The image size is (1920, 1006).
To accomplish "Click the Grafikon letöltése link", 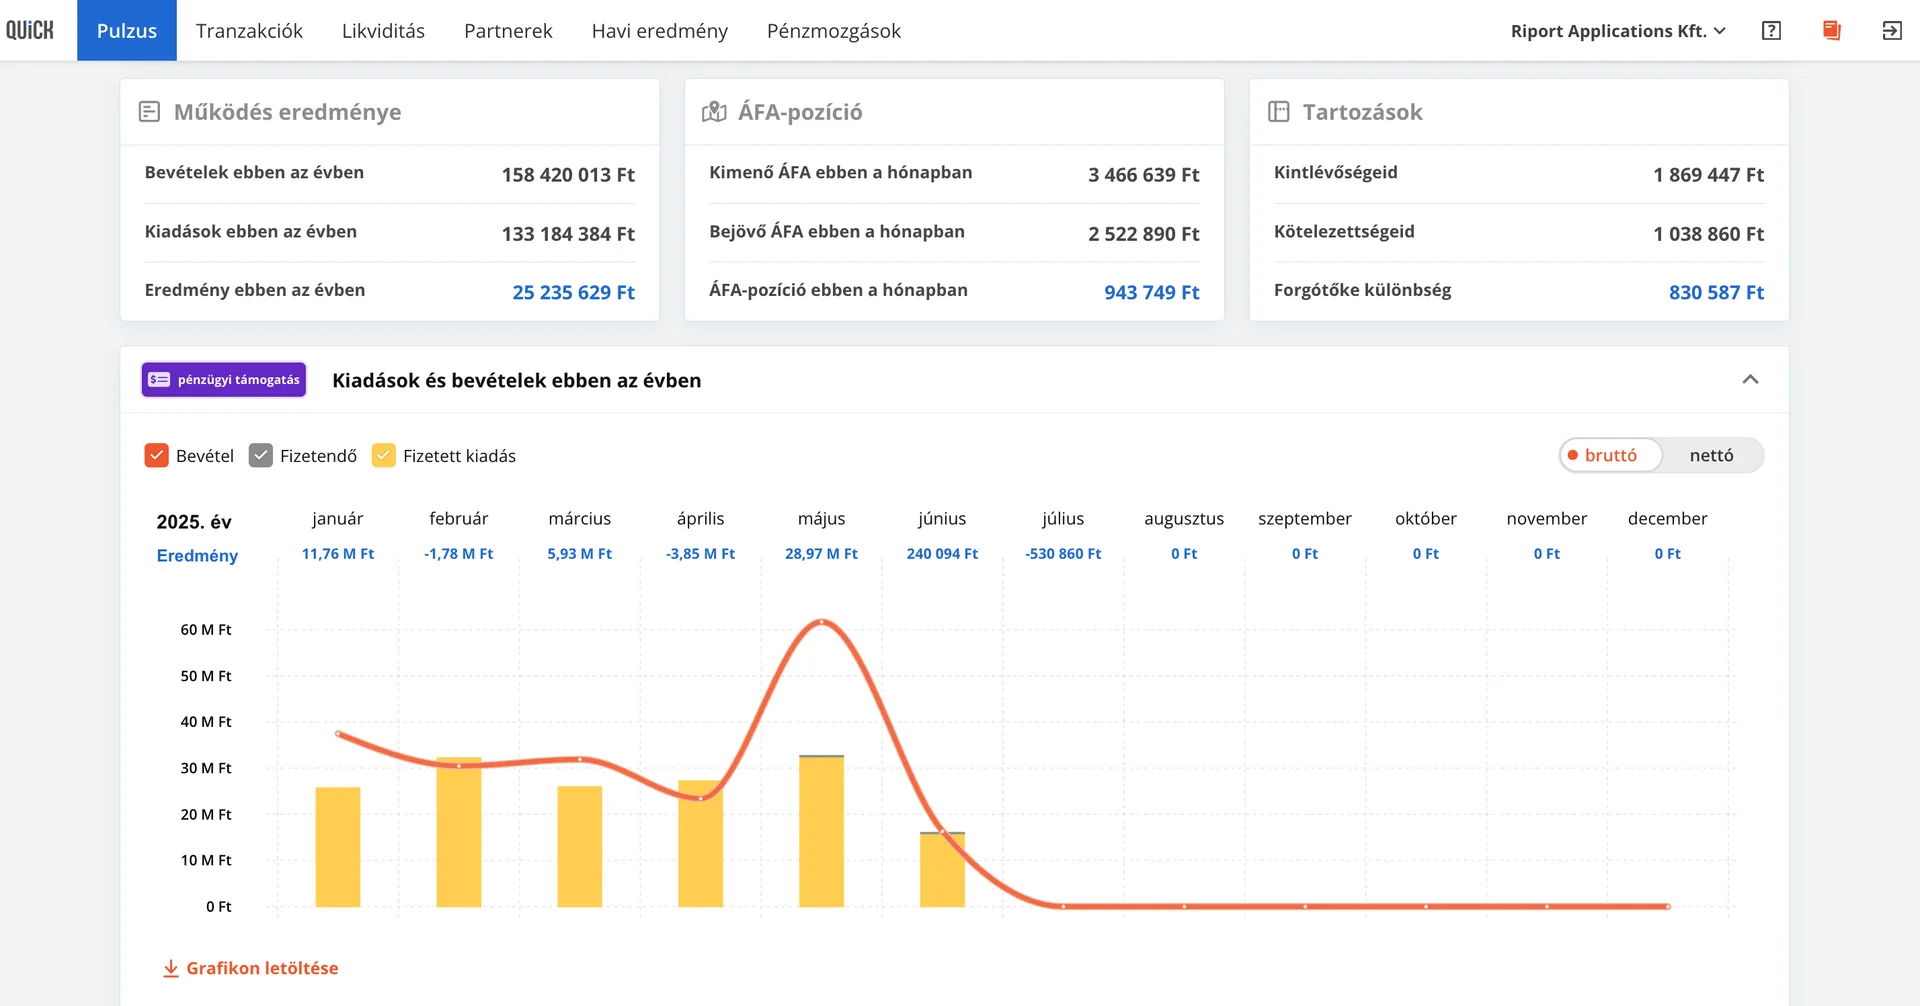I will [x=262, y=968].
